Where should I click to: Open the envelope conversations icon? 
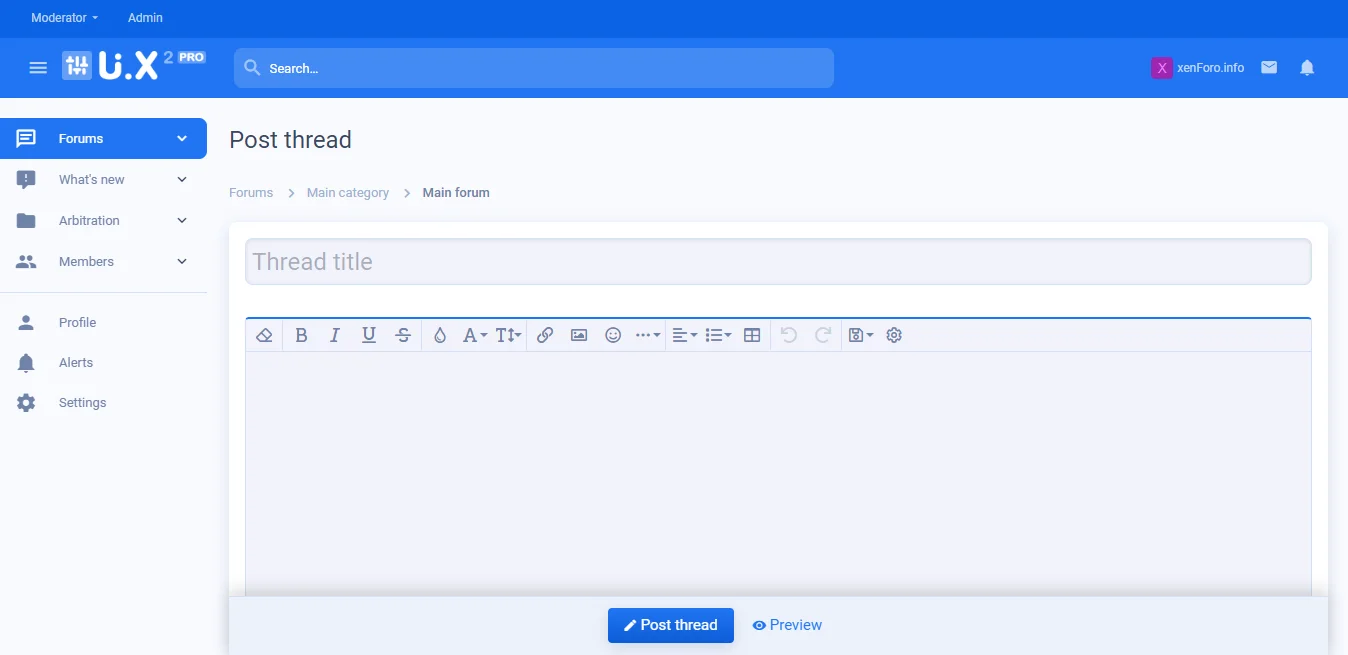pos(1269,68)
